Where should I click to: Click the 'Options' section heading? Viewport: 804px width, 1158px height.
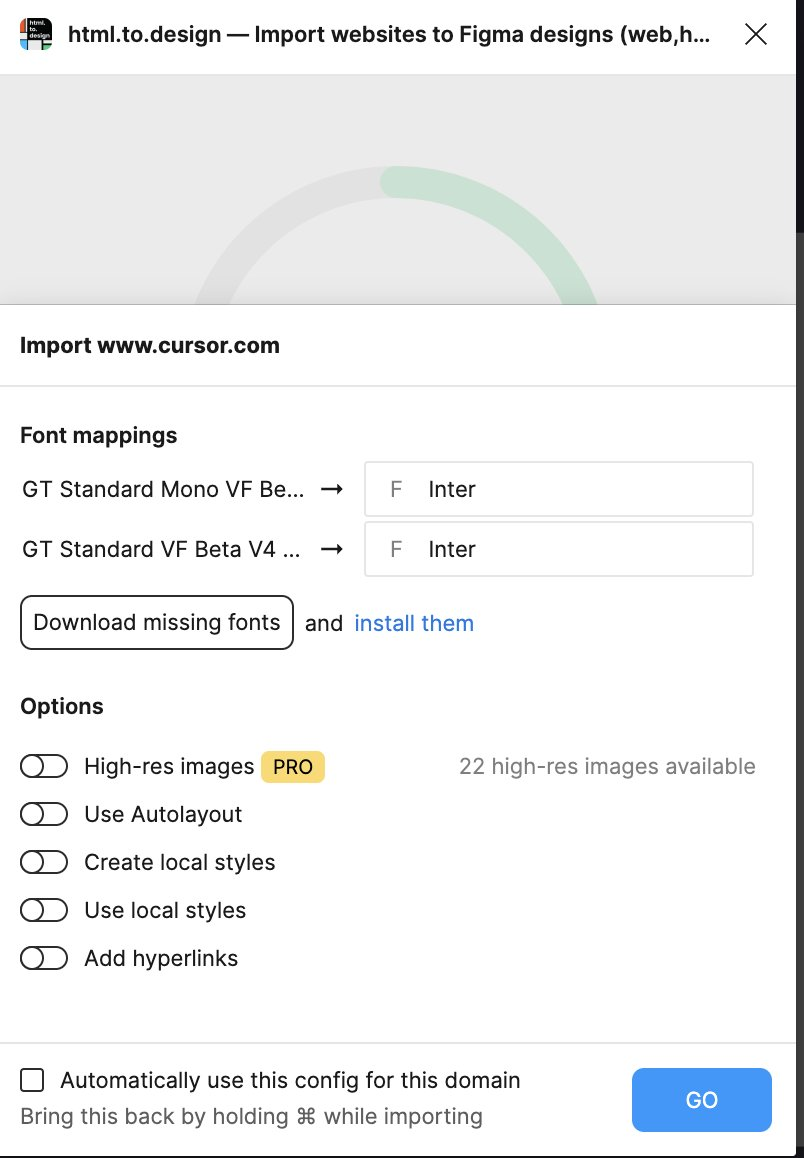point(62,706)
